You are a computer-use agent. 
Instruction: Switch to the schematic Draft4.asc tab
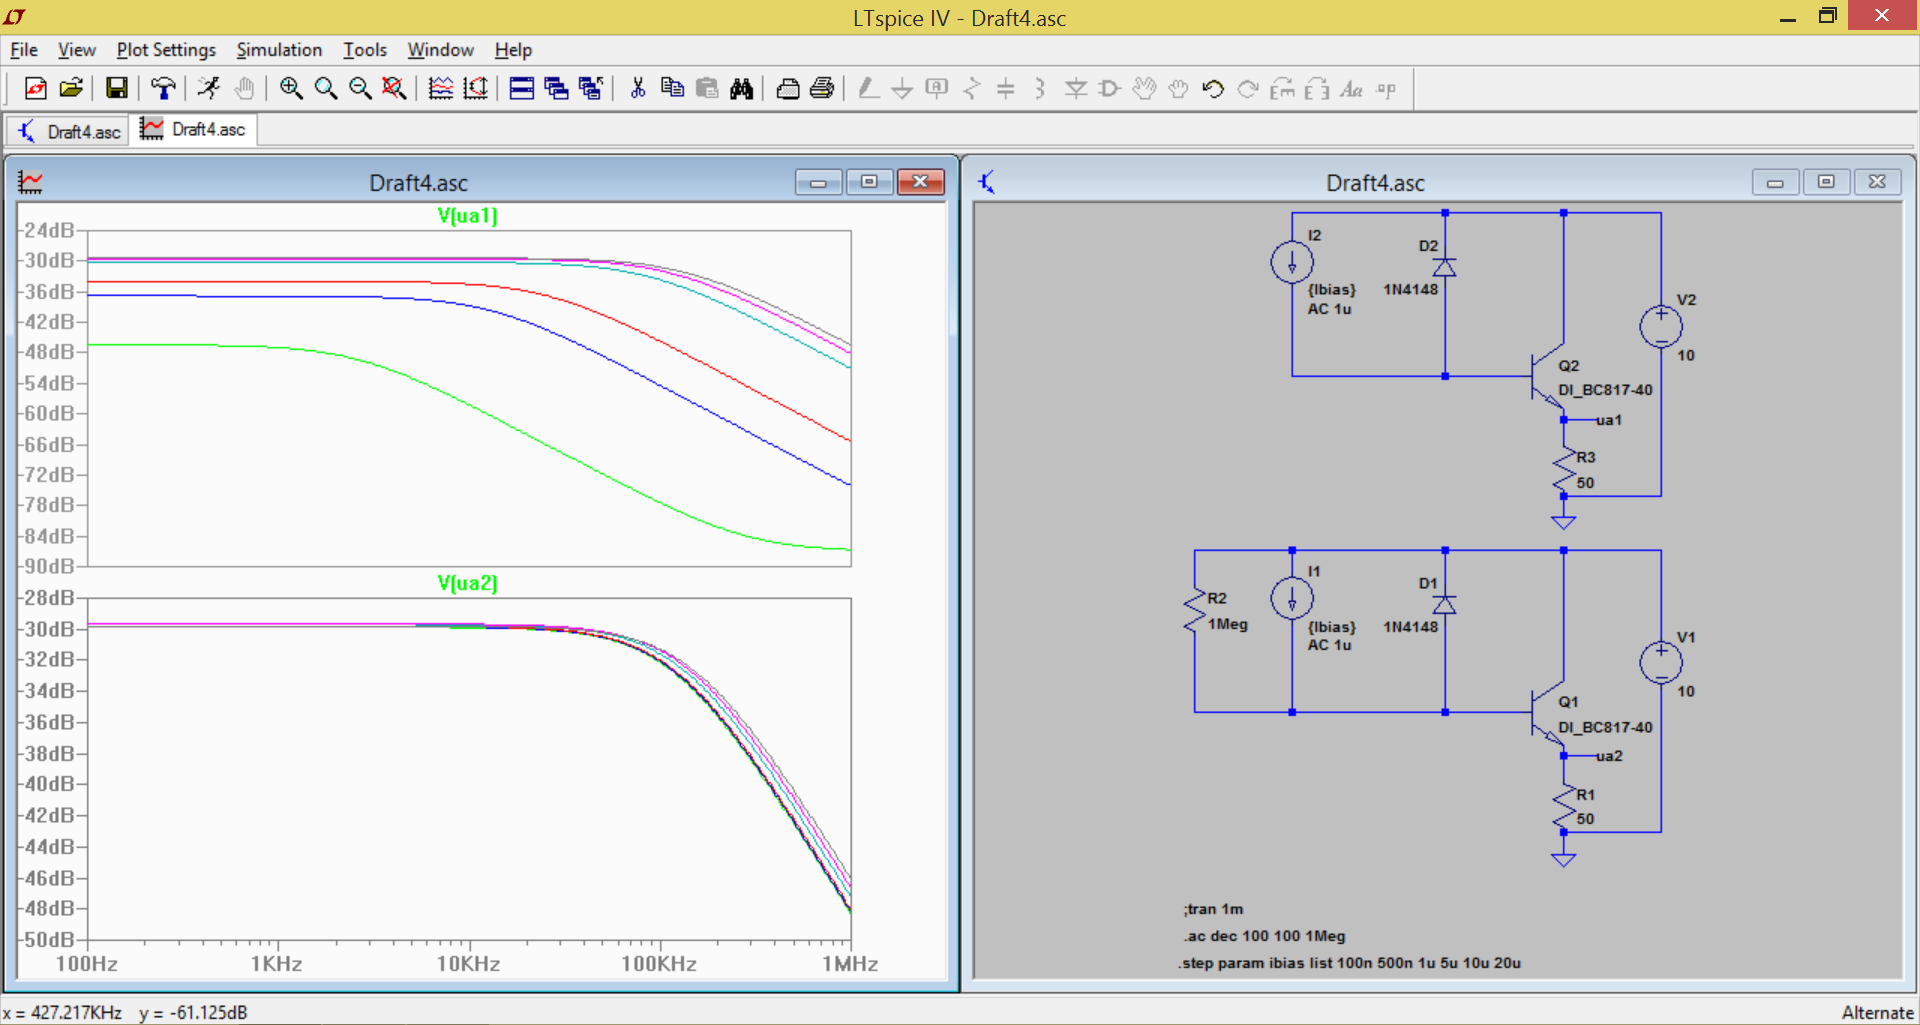pos(68,131)
